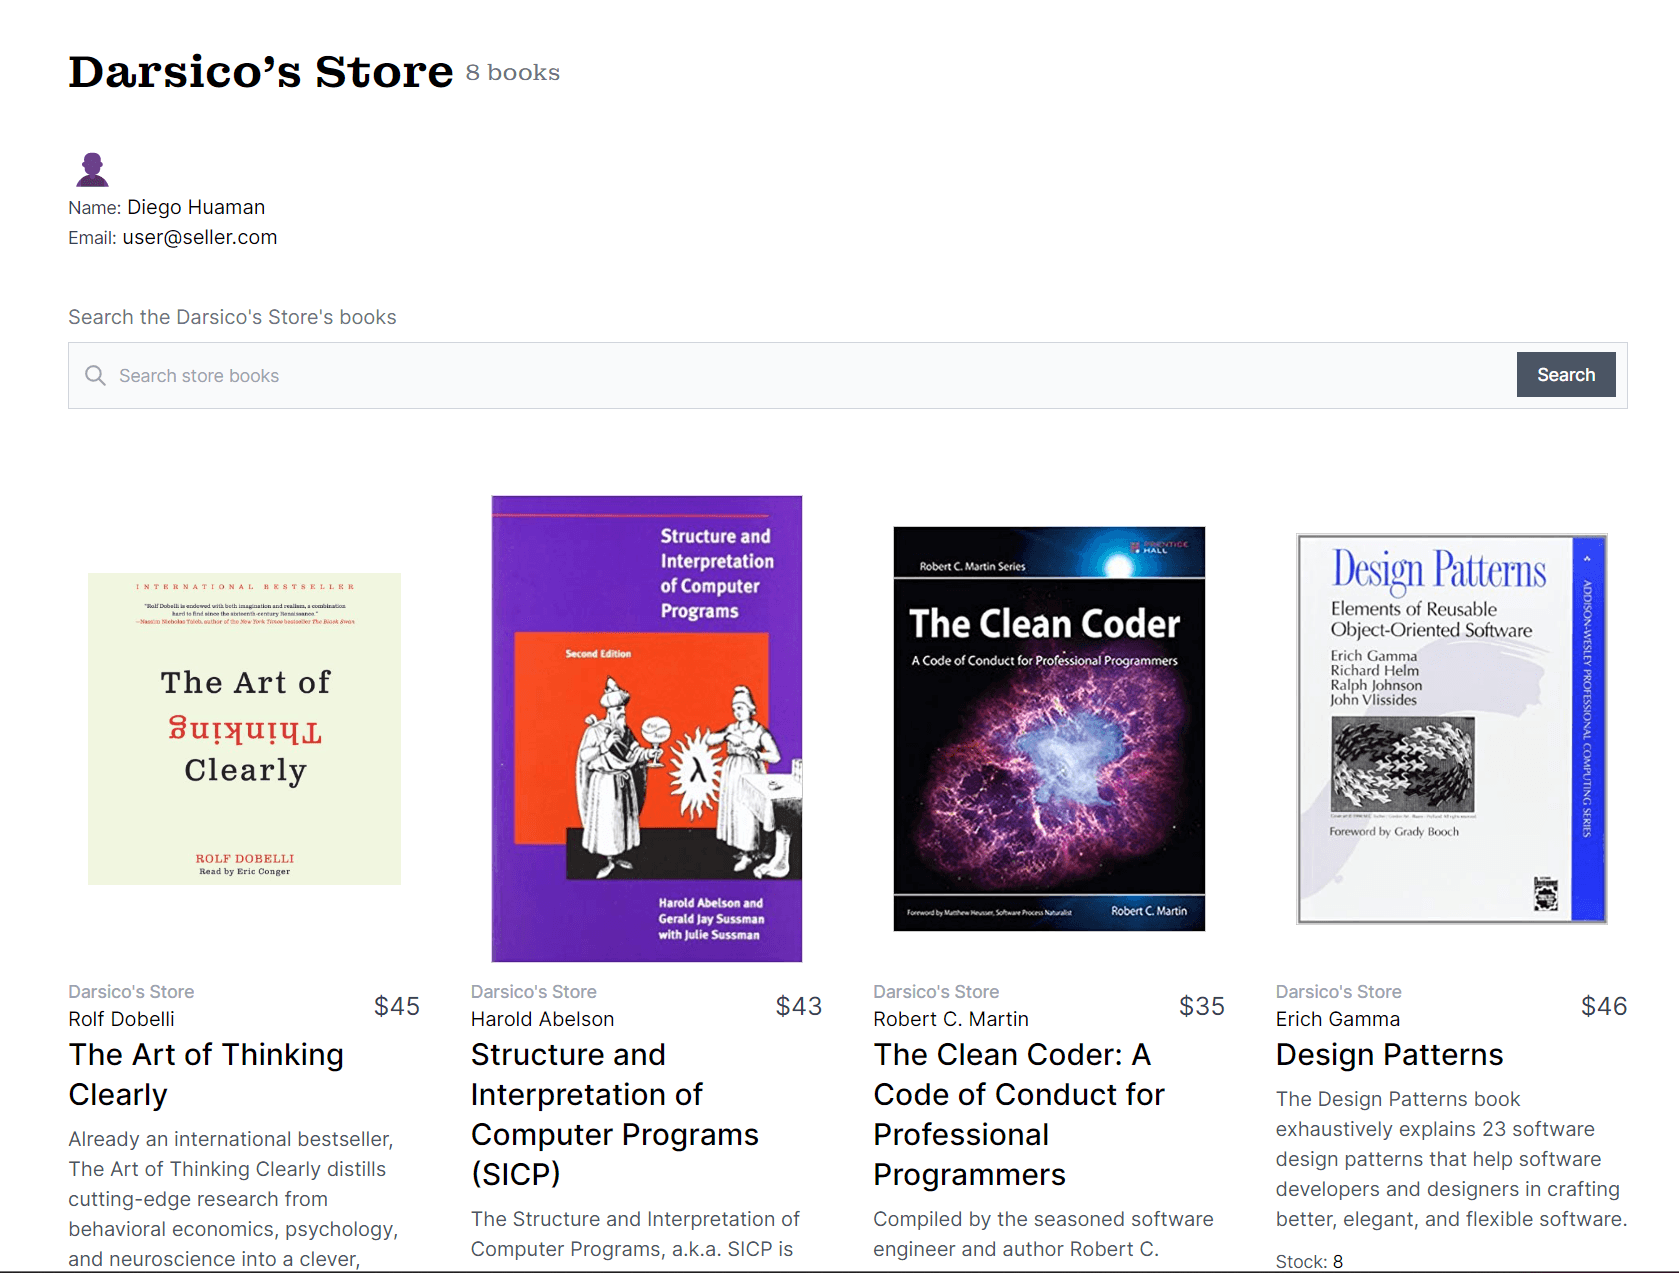Click Darsico's Store label above Harold Abelson

click(x=533, y=992)
